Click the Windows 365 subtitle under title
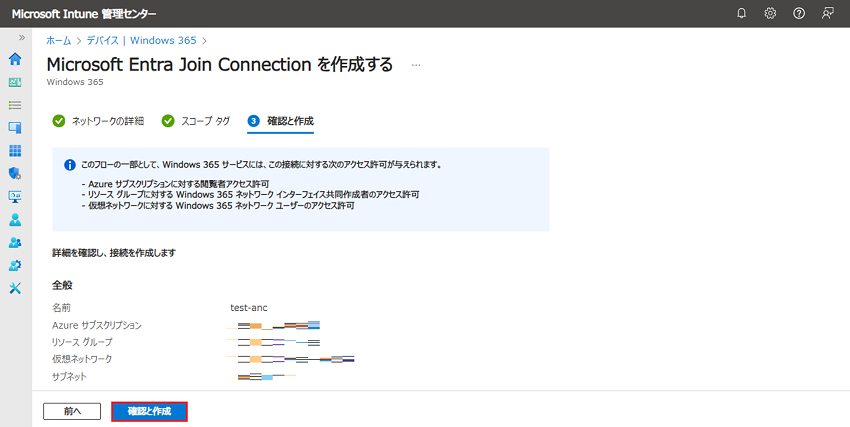 [x=75, y=82]
